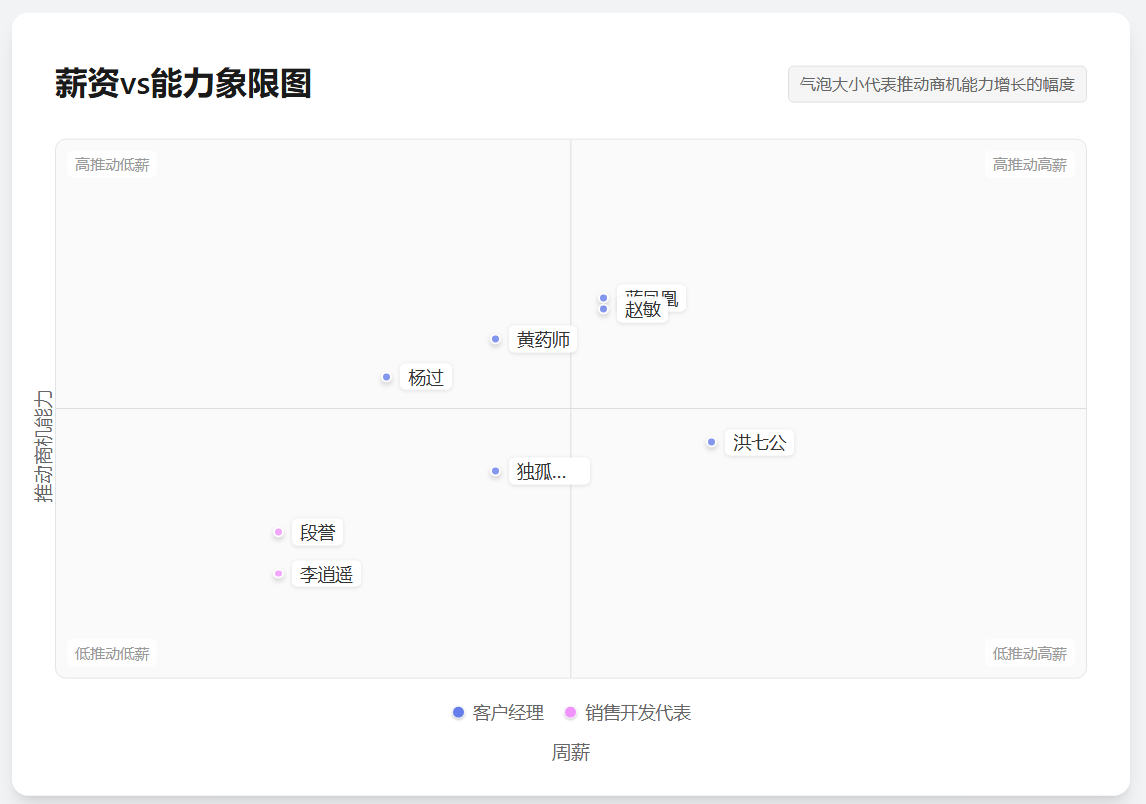Click the 李逍遥 pink bubble marker
Image resolution: width=1146 pixels, height=804 pixels.
278,574
